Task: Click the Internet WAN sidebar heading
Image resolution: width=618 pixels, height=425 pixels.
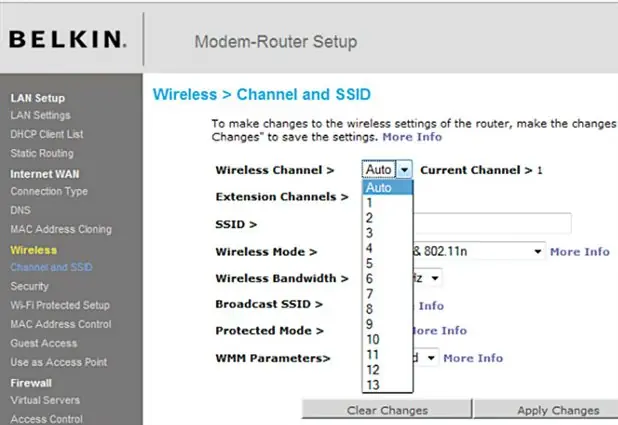Action: coord(45,174)
